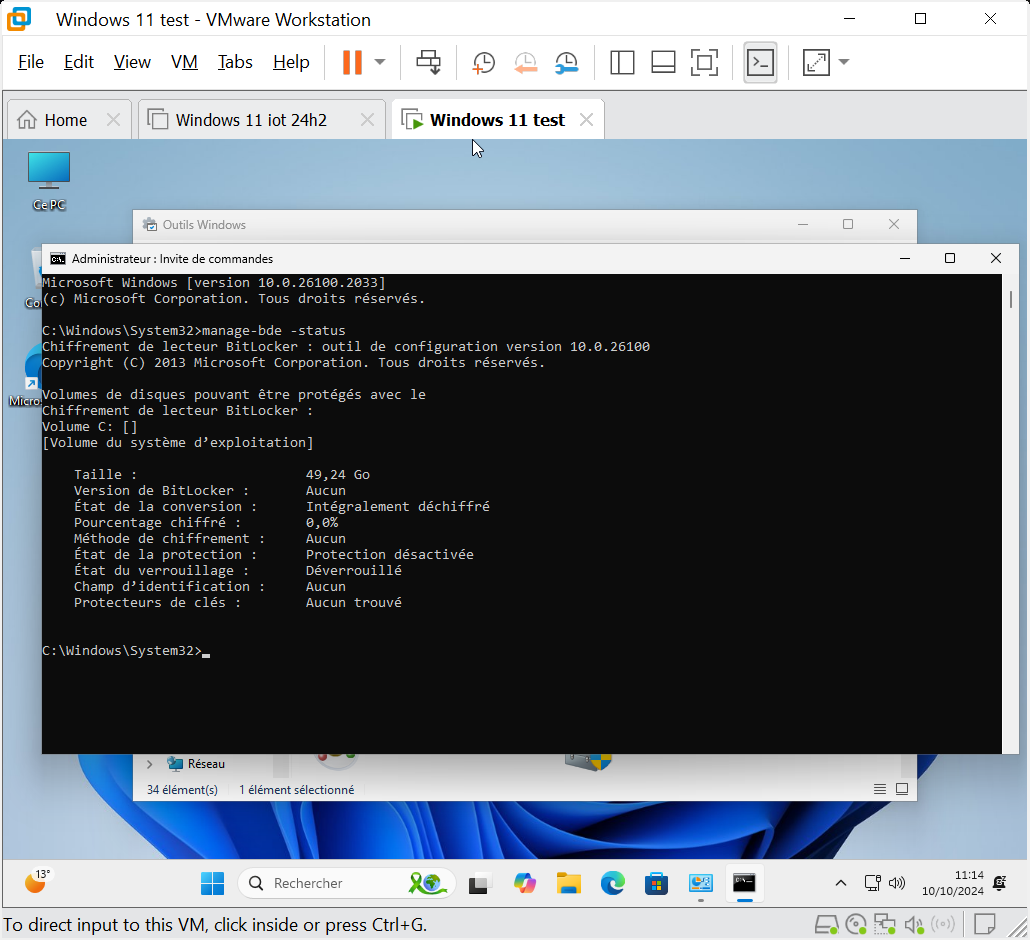Send Ctrl+Alt+Del to the virtual machine
1030x940 pixels.
coord(428,62)
